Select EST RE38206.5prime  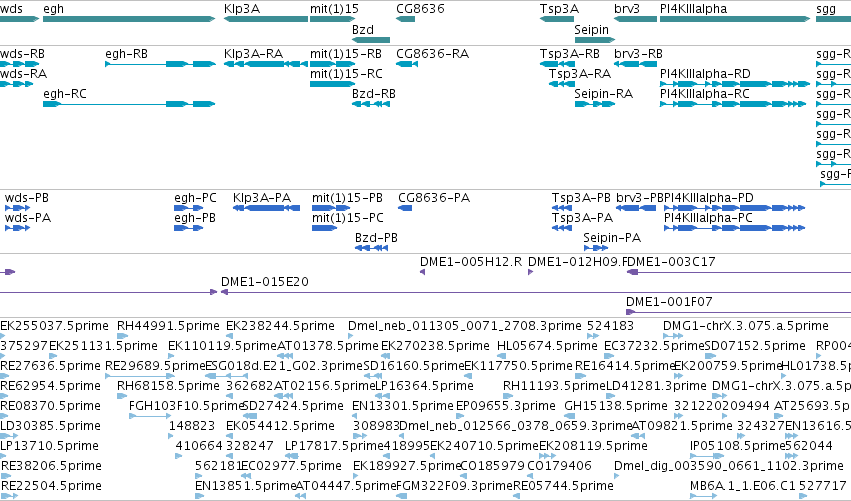click(x=52, y=466)
